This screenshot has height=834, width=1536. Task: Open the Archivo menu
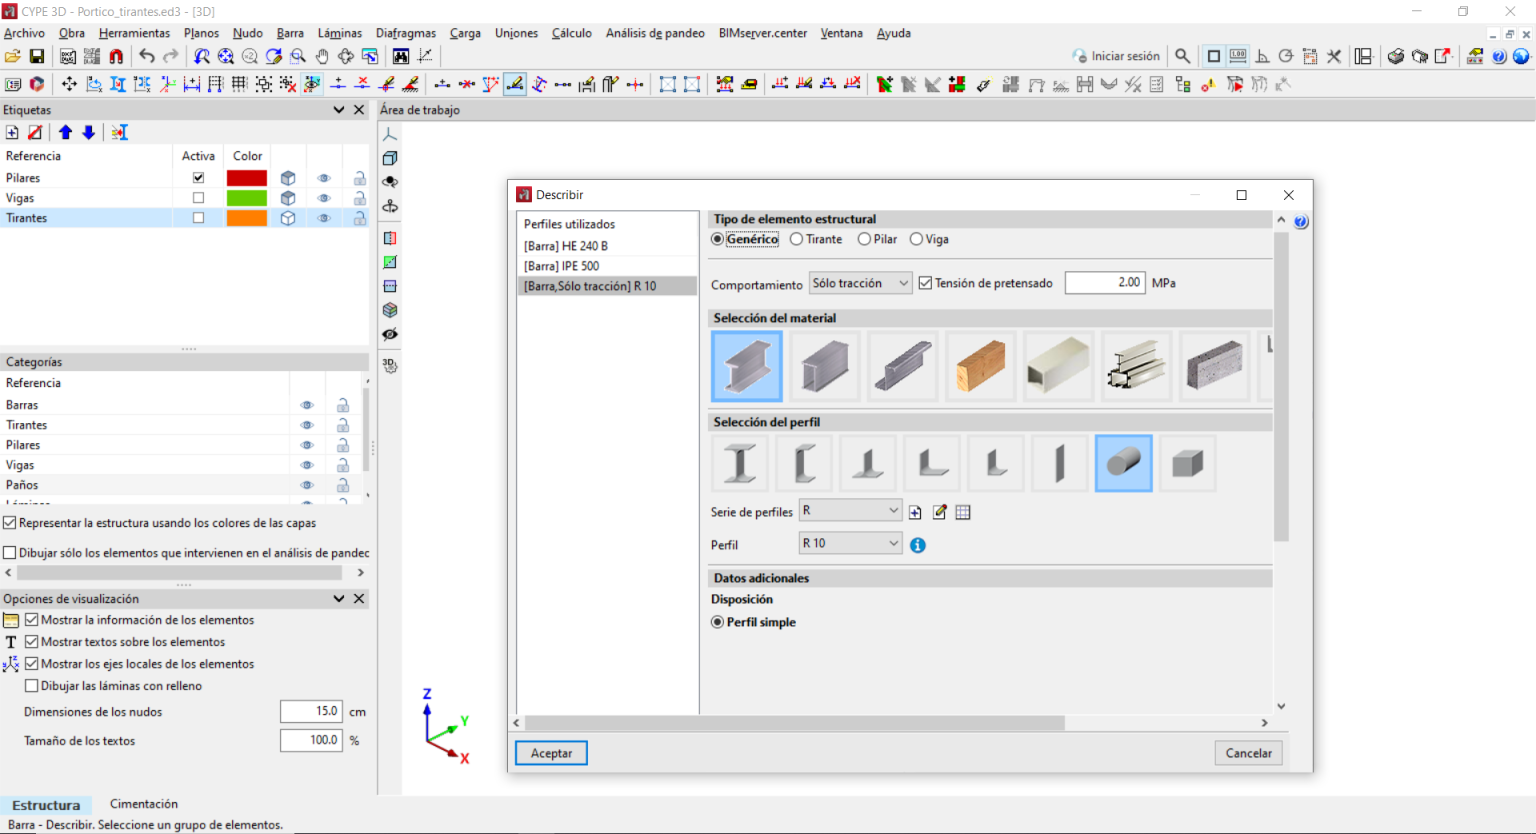(24, 33)
